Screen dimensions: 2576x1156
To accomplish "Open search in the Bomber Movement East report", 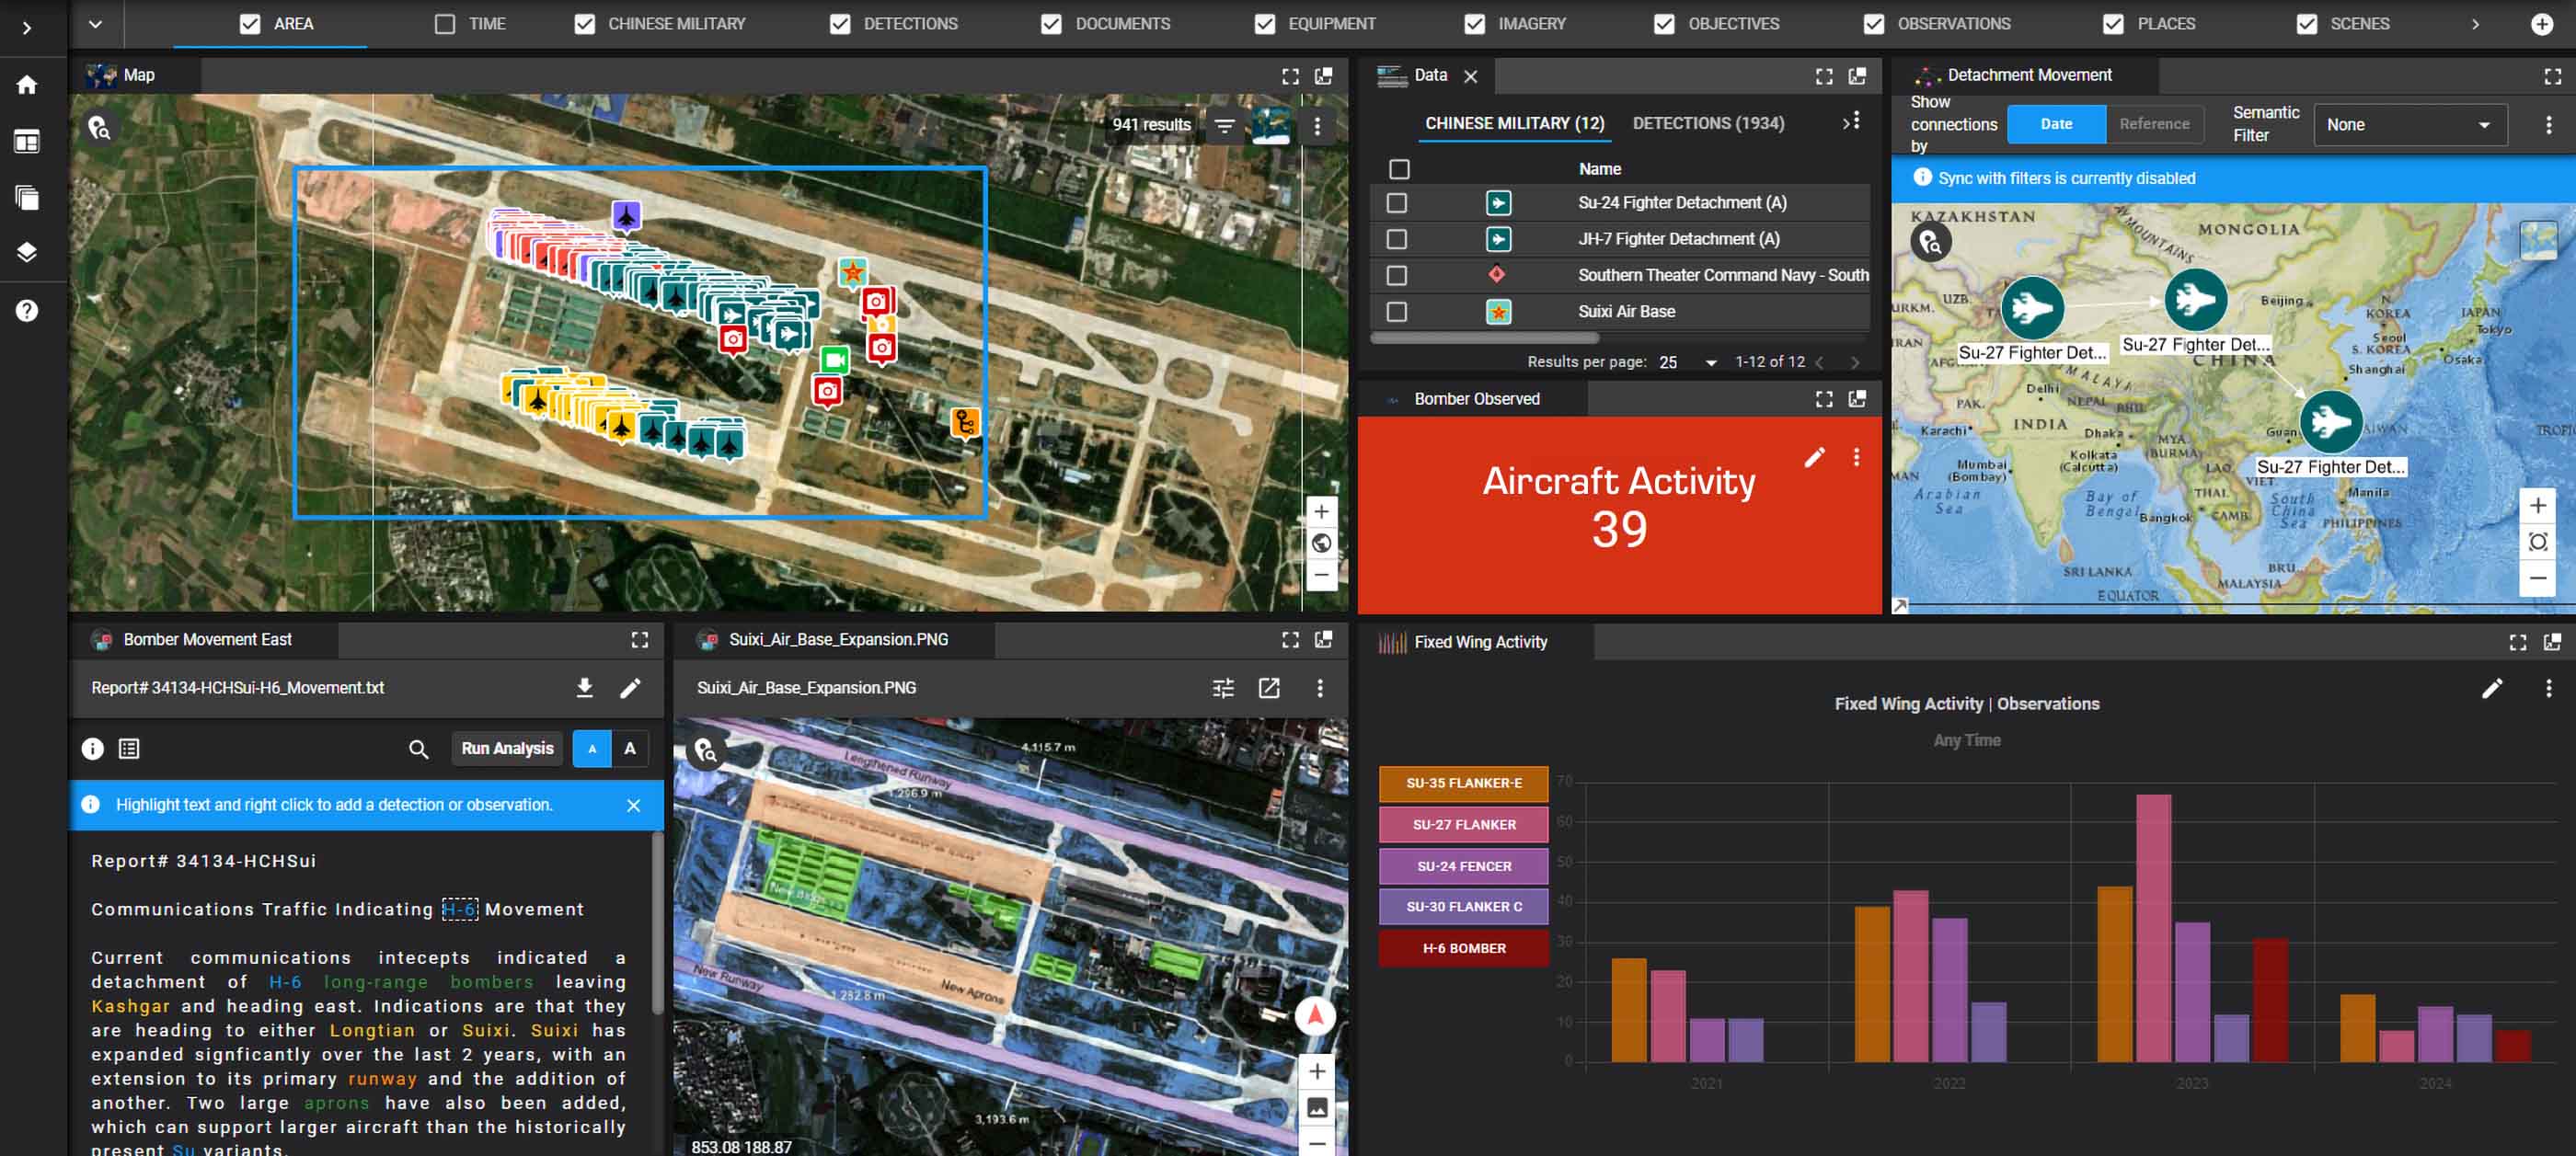I will point(418,749).
